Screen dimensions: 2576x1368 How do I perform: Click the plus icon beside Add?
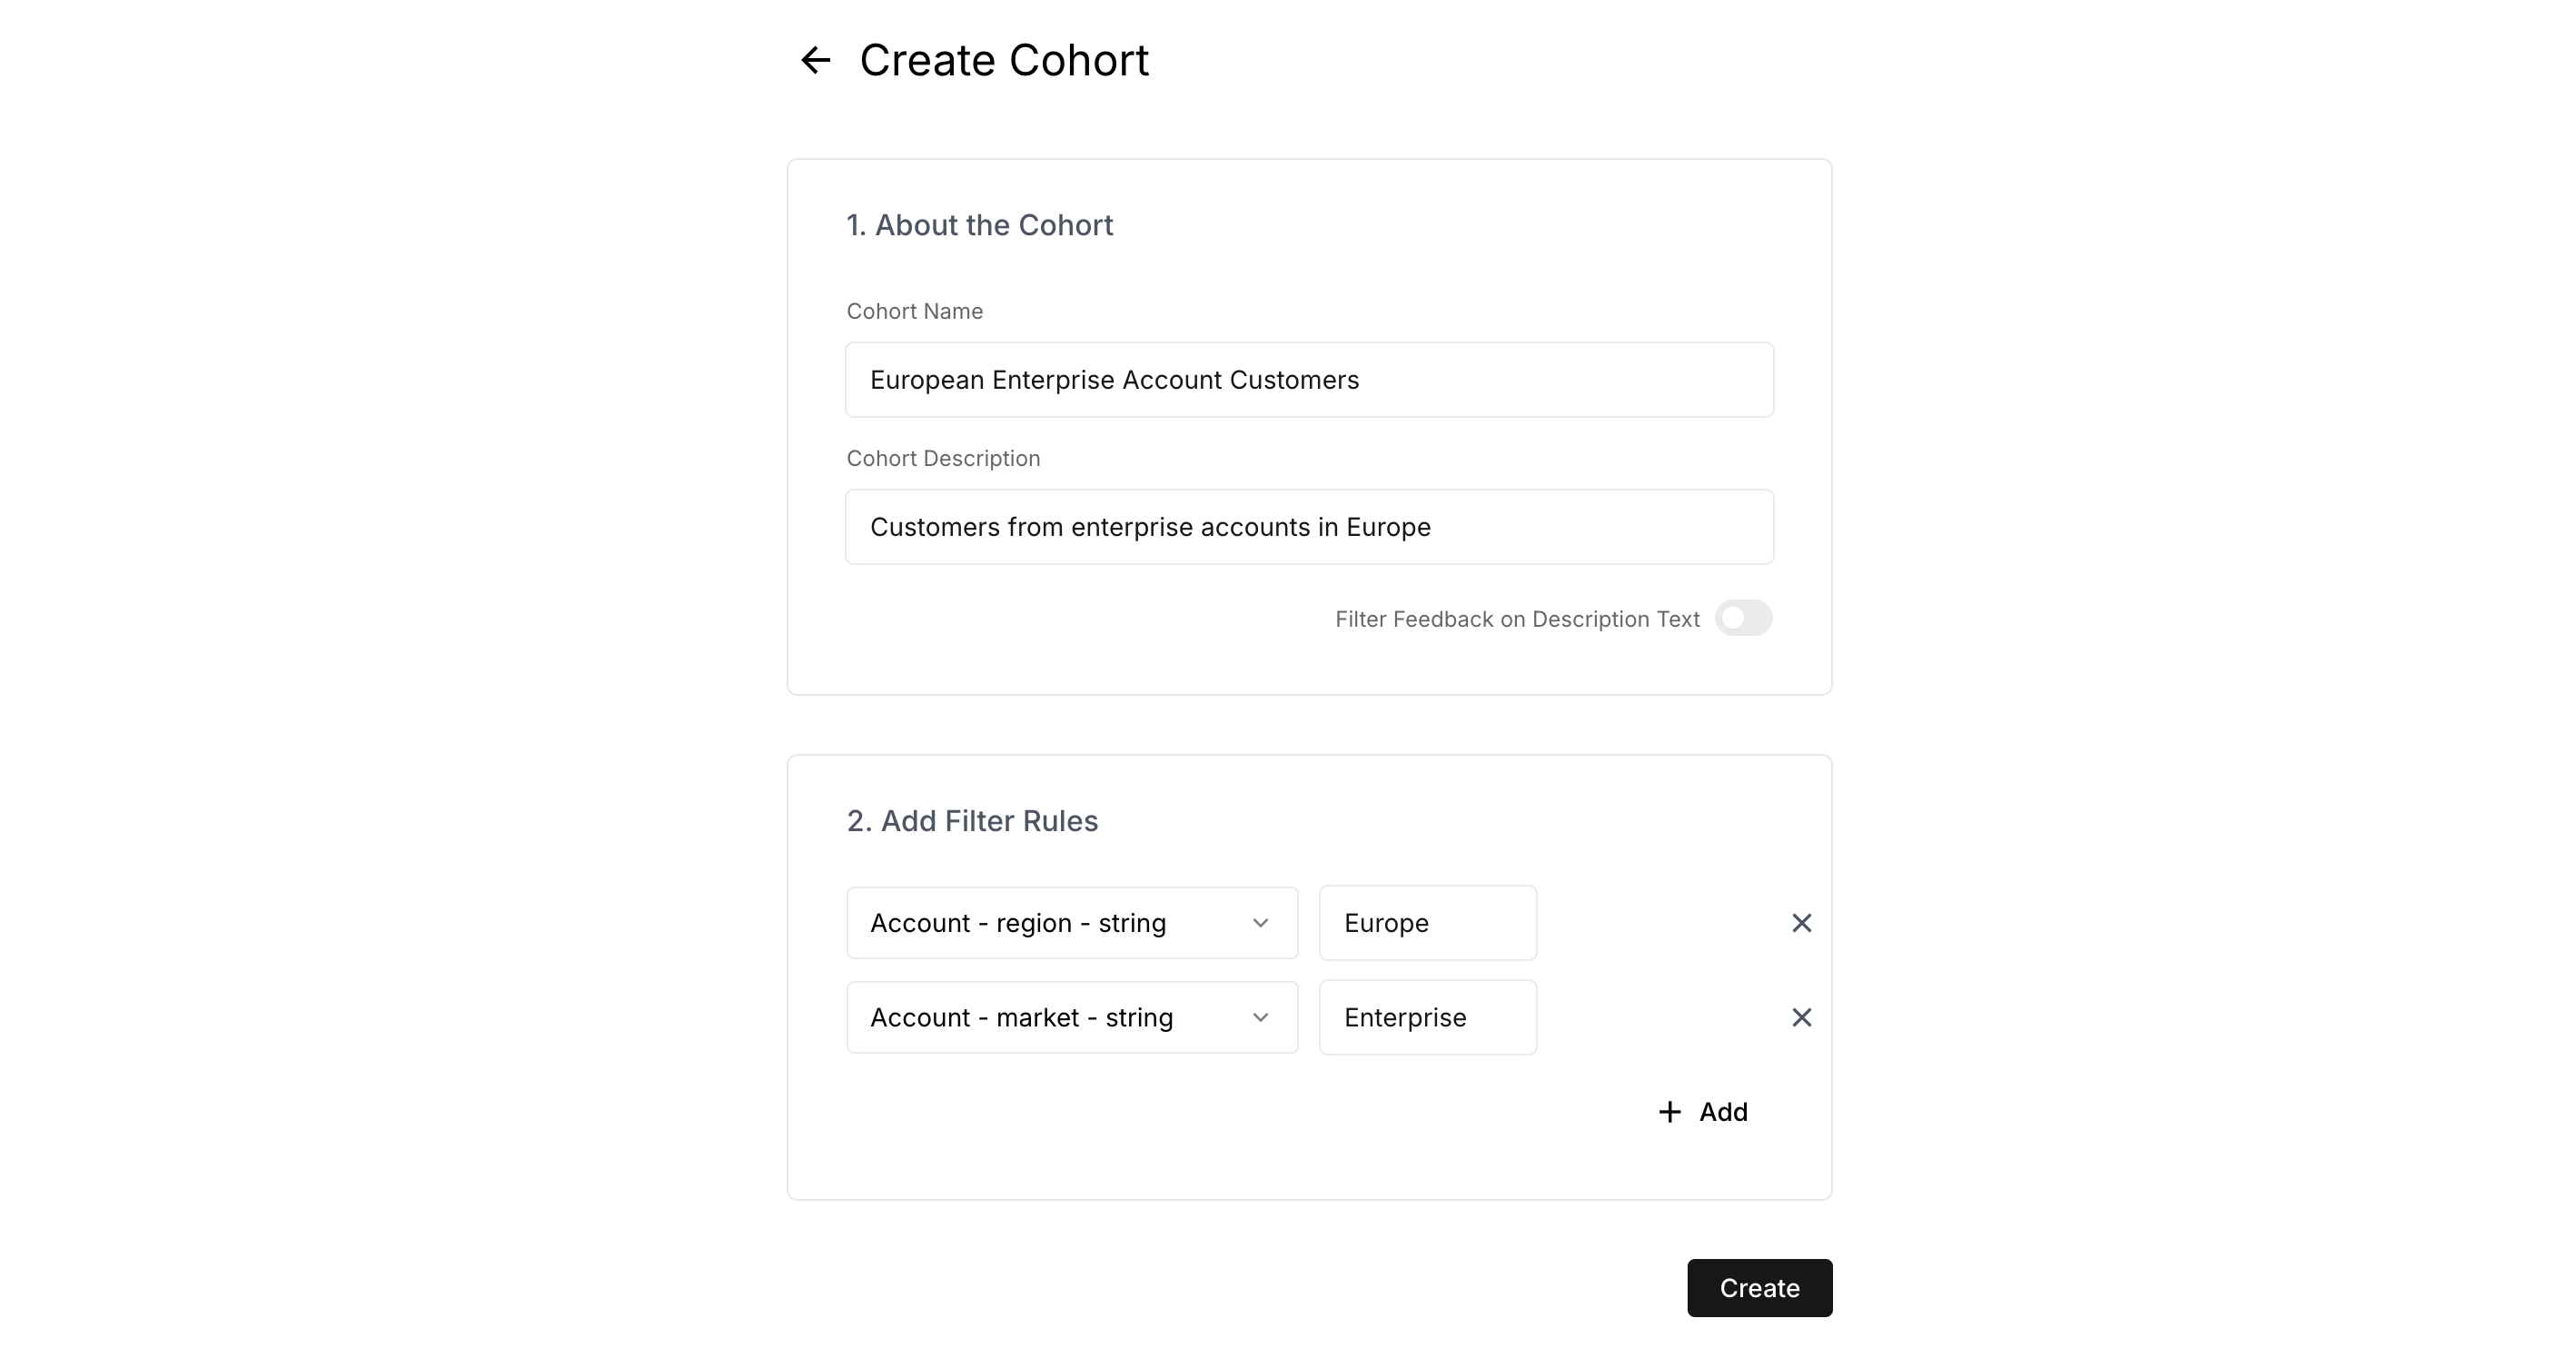pyautogui.click(x=1669, y=1112)
